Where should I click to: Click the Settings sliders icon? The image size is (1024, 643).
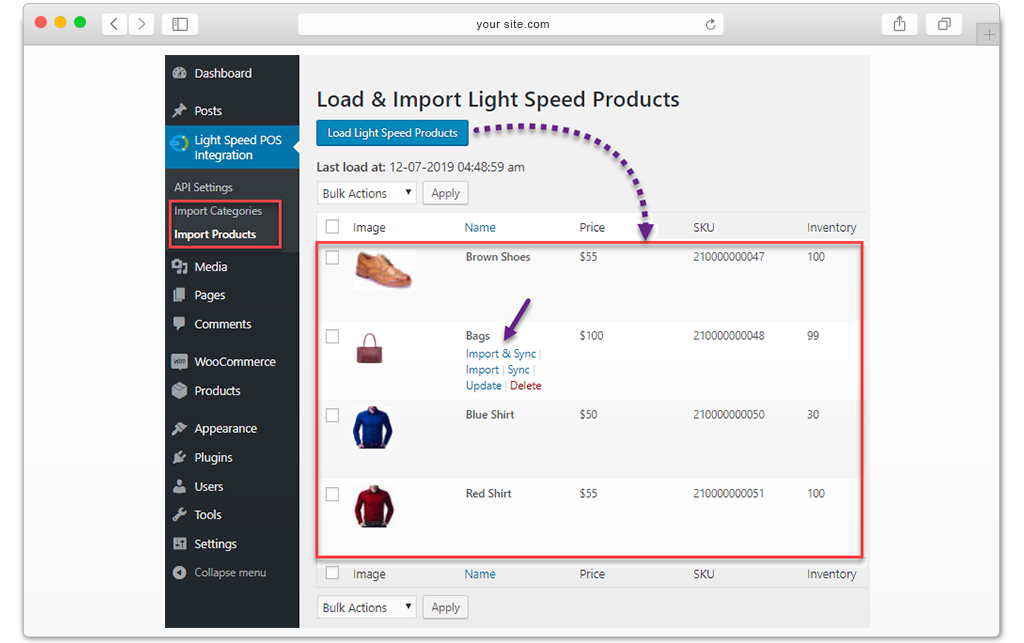(180, 544)
